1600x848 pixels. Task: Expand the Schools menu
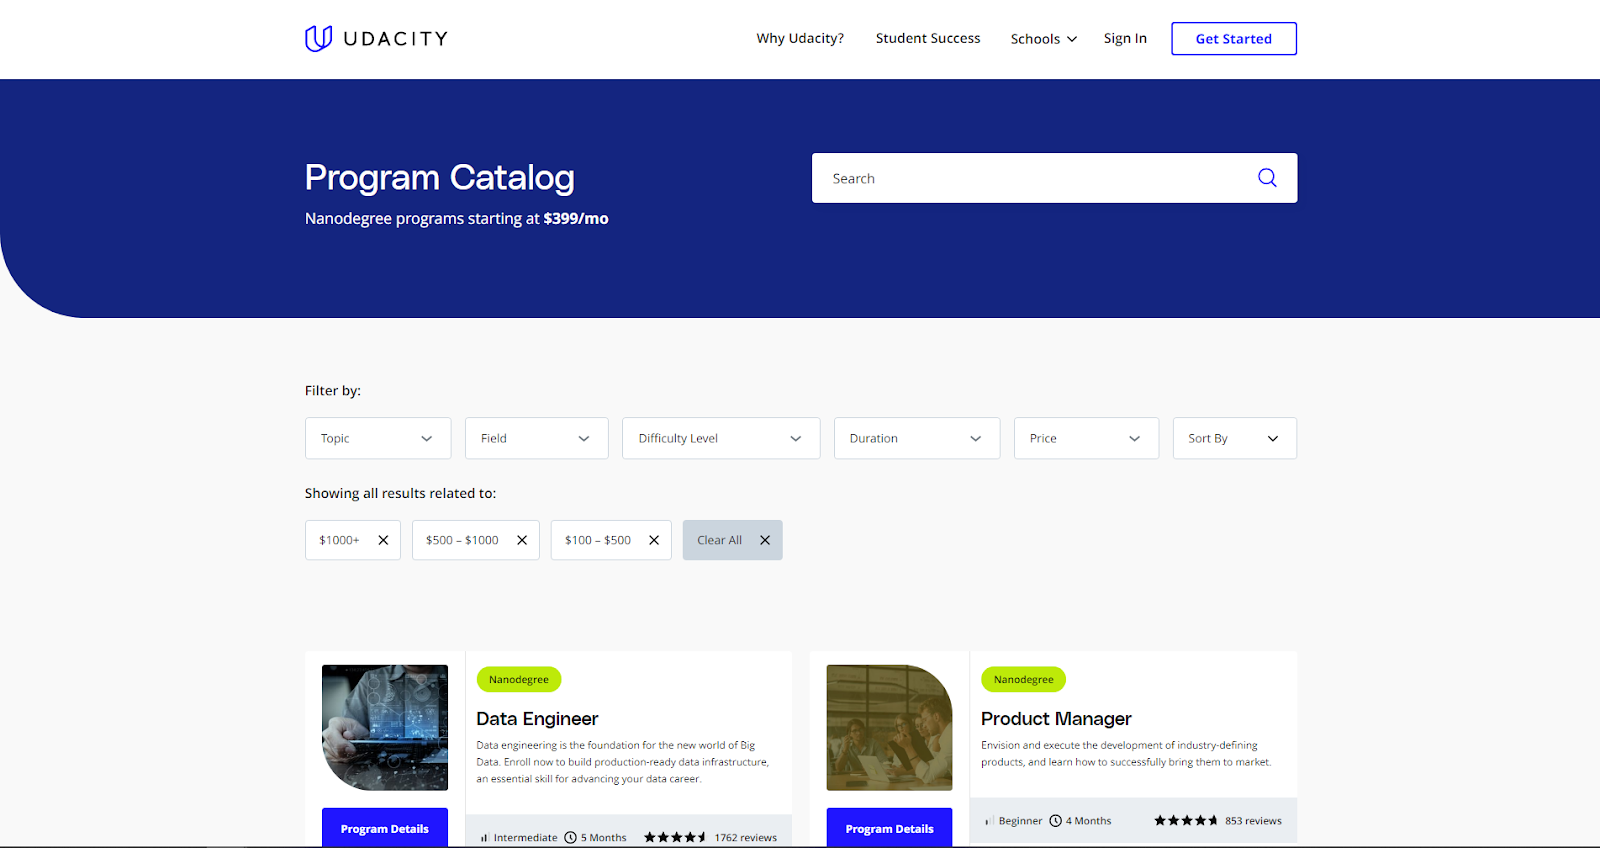pyautogui.click(x=1044, y=39)
